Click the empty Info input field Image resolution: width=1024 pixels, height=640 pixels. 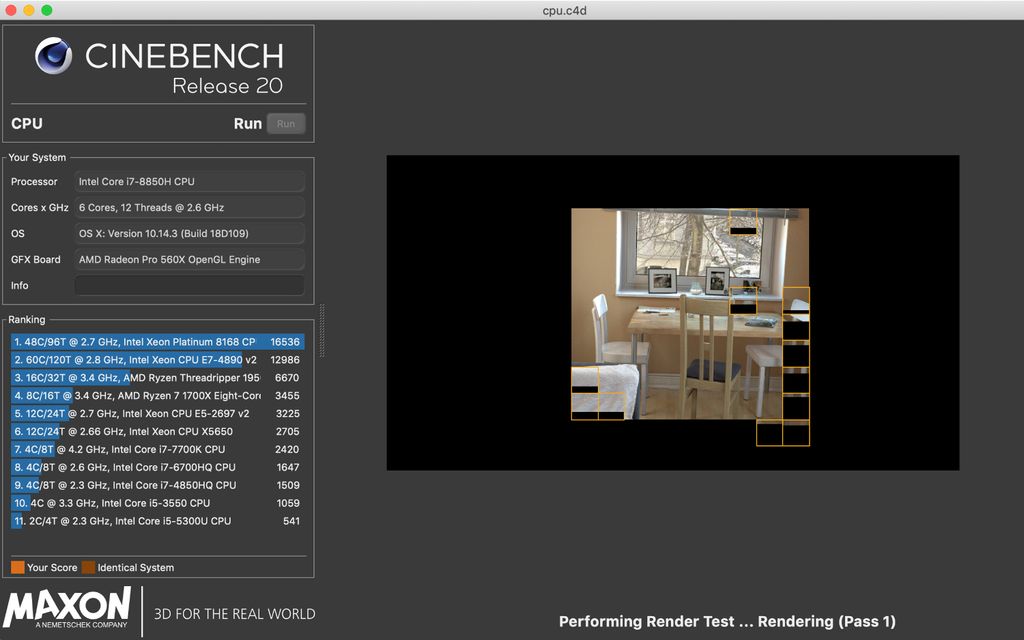tap(189, 285)
